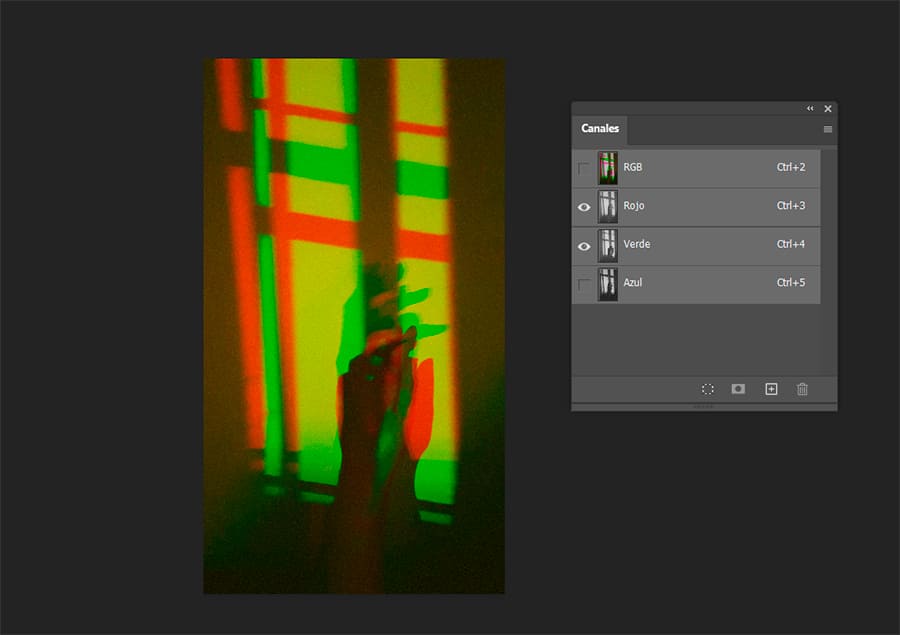Select the Azul channel thumbnail
The height and width of the screenshot is (635, 900).
(608, 284)
